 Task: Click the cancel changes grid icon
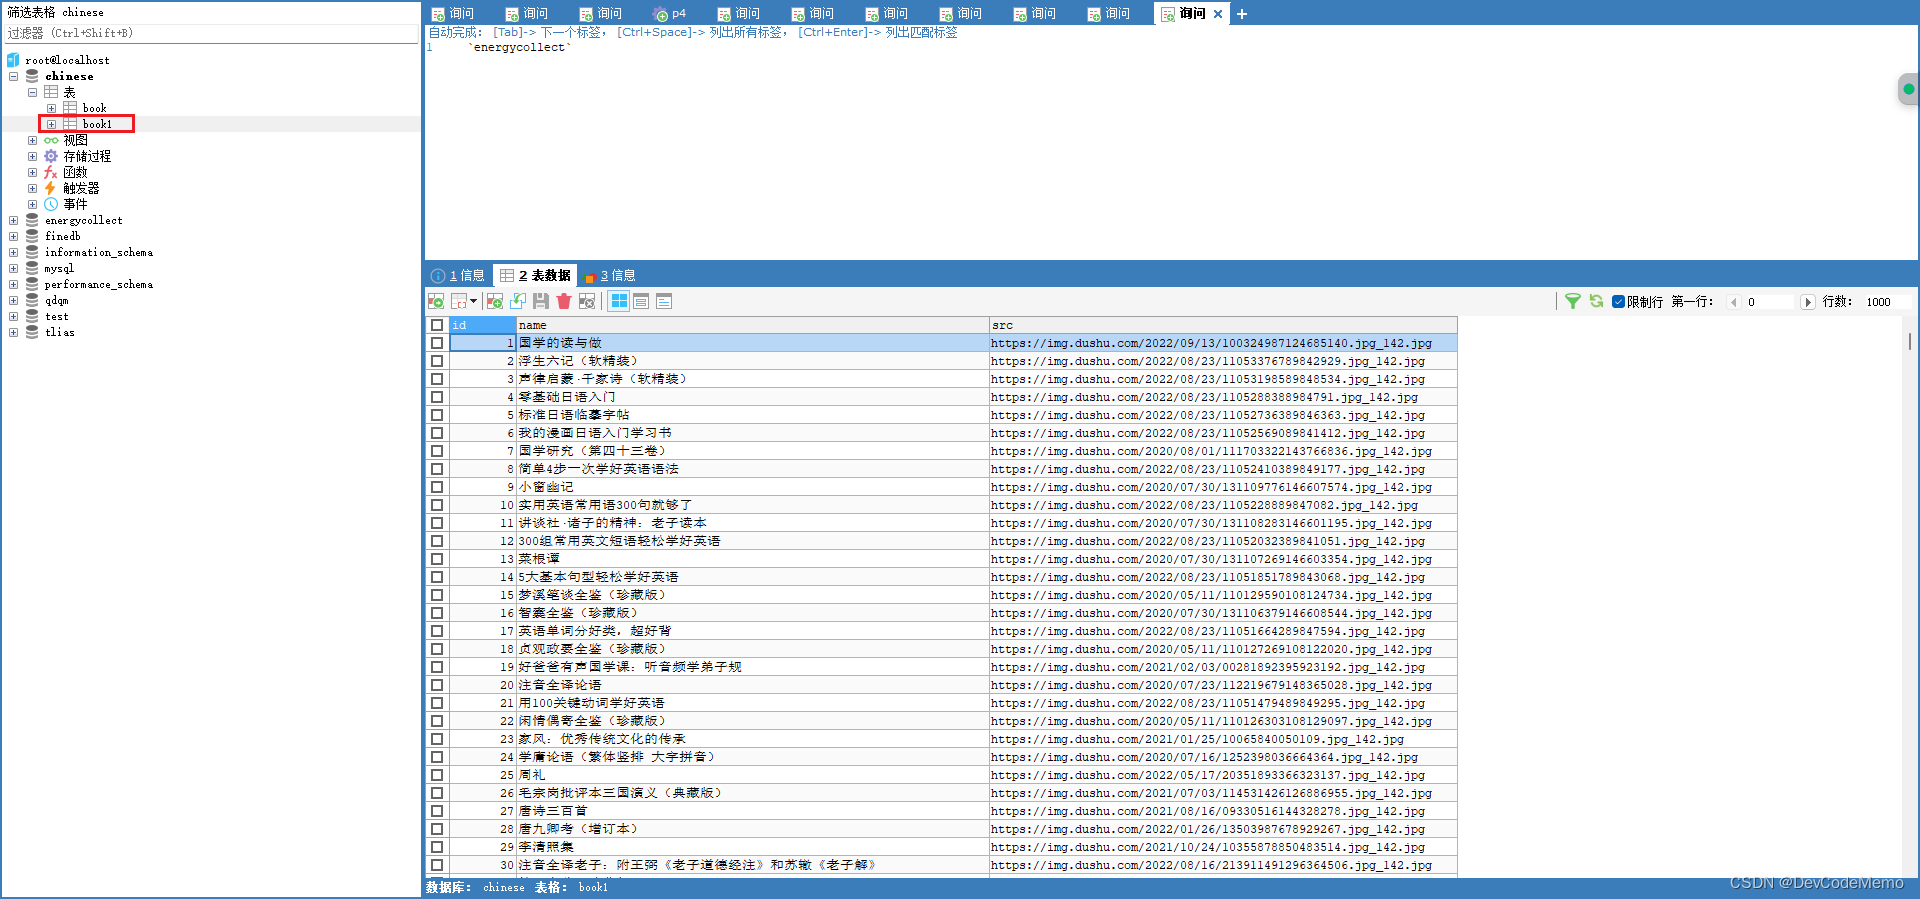587,301
